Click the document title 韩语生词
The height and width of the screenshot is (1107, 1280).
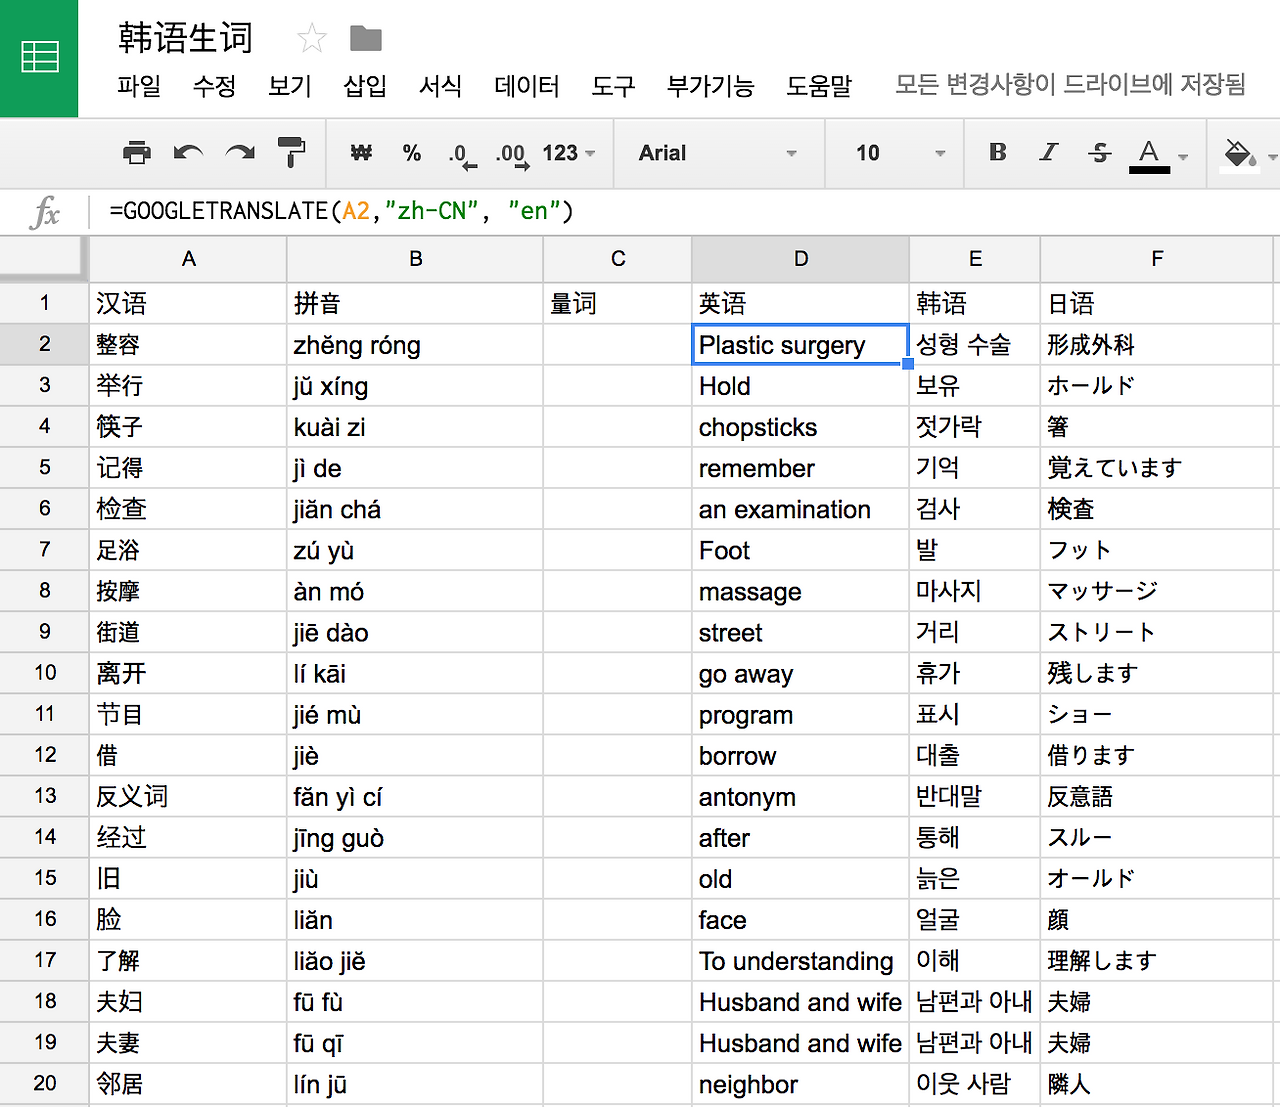186,38
